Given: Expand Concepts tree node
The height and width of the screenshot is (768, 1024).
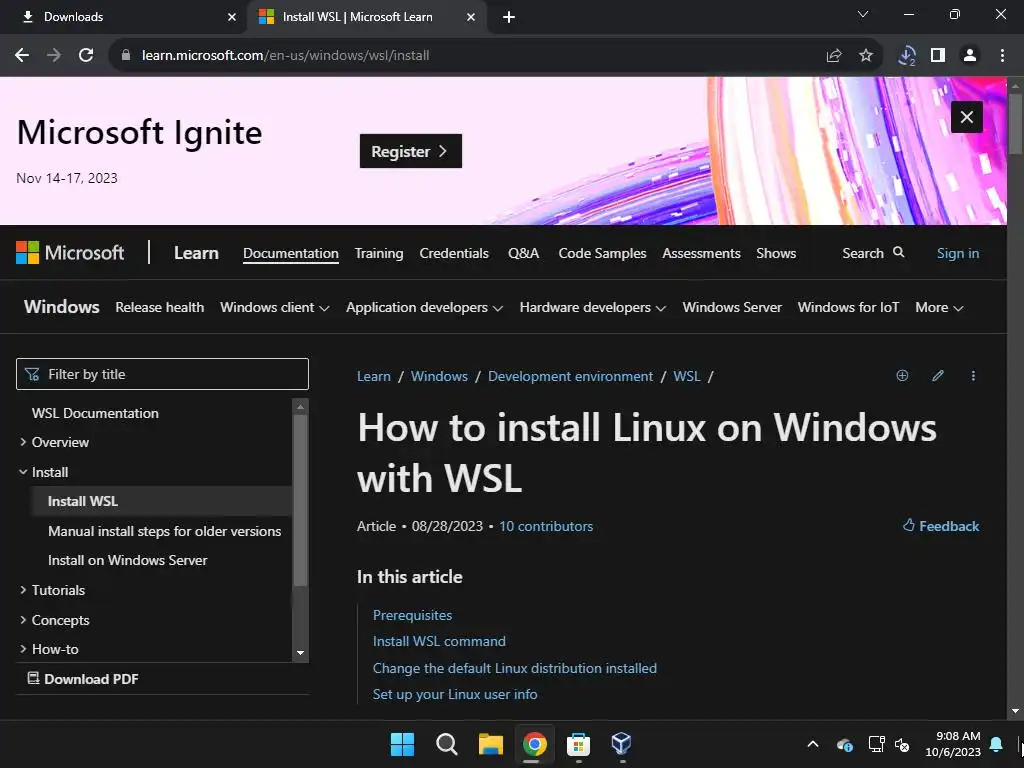Looking at the screenshot, I should [x=23, y=620].
